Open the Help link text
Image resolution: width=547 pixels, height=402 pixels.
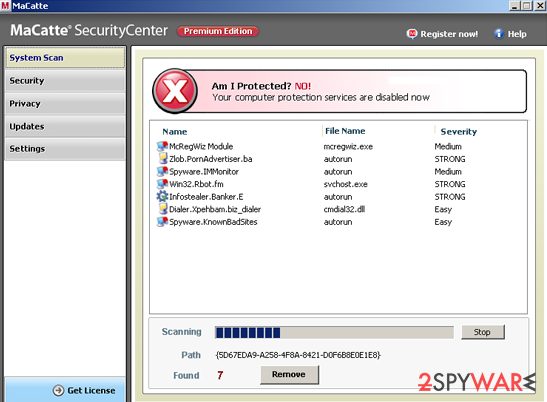[517, 34]
